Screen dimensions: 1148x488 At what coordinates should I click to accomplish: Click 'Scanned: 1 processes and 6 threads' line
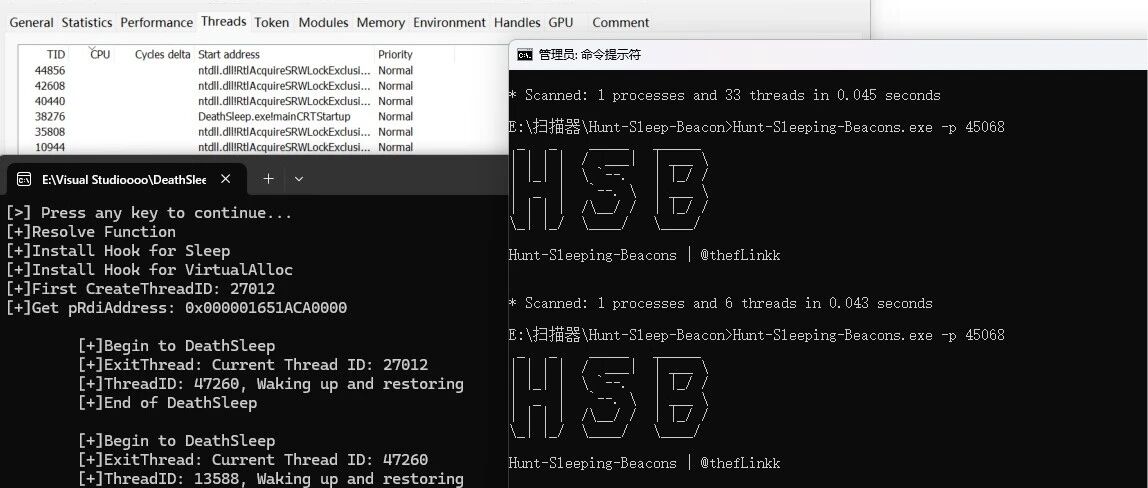(x=721, y=304)
